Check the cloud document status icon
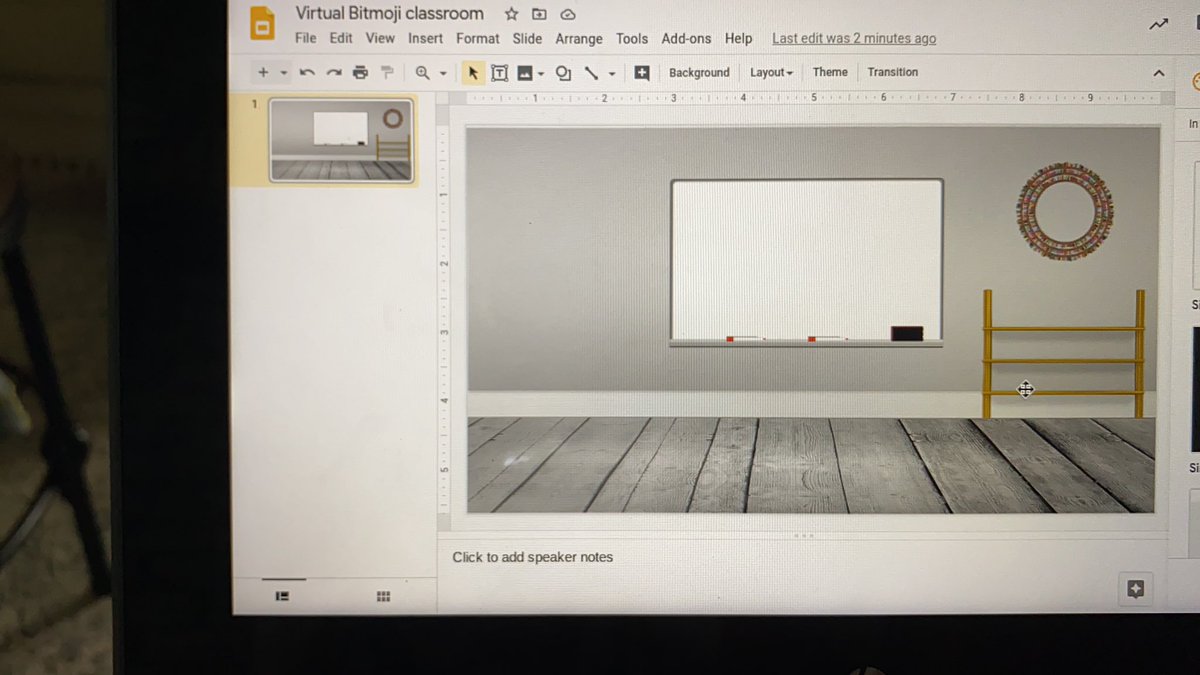The image size is (1200, 675). [568, 14]
